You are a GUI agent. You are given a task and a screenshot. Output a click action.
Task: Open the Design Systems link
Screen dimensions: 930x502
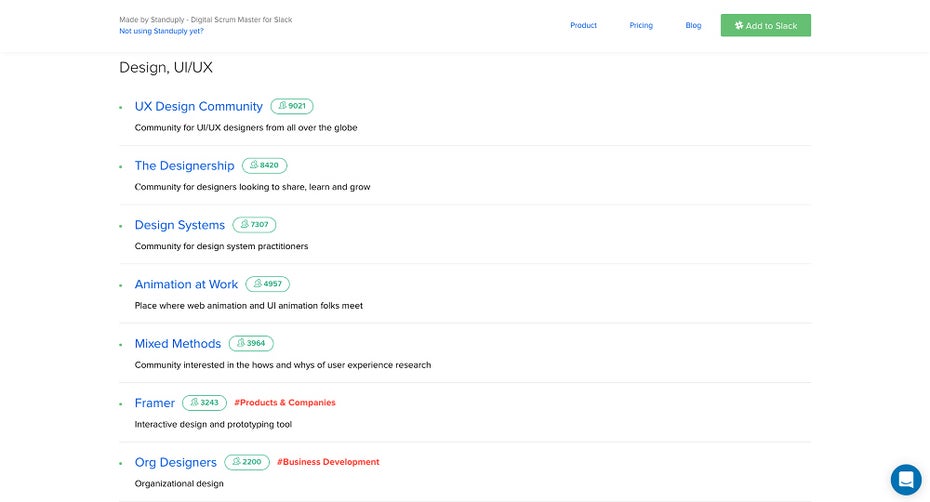tap(180, 225)
